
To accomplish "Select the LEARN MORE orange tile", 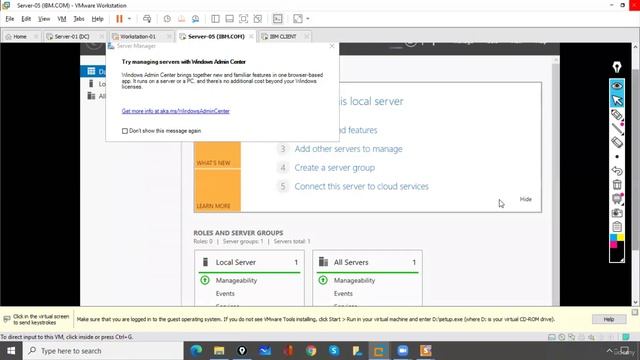I will pos(217,191).
